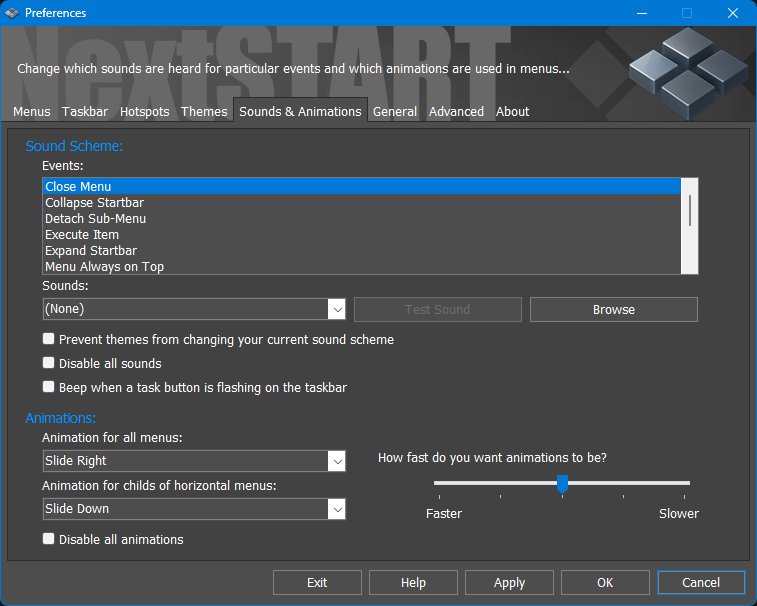
Task: Open Help for preferences
Action: (413, 582)
